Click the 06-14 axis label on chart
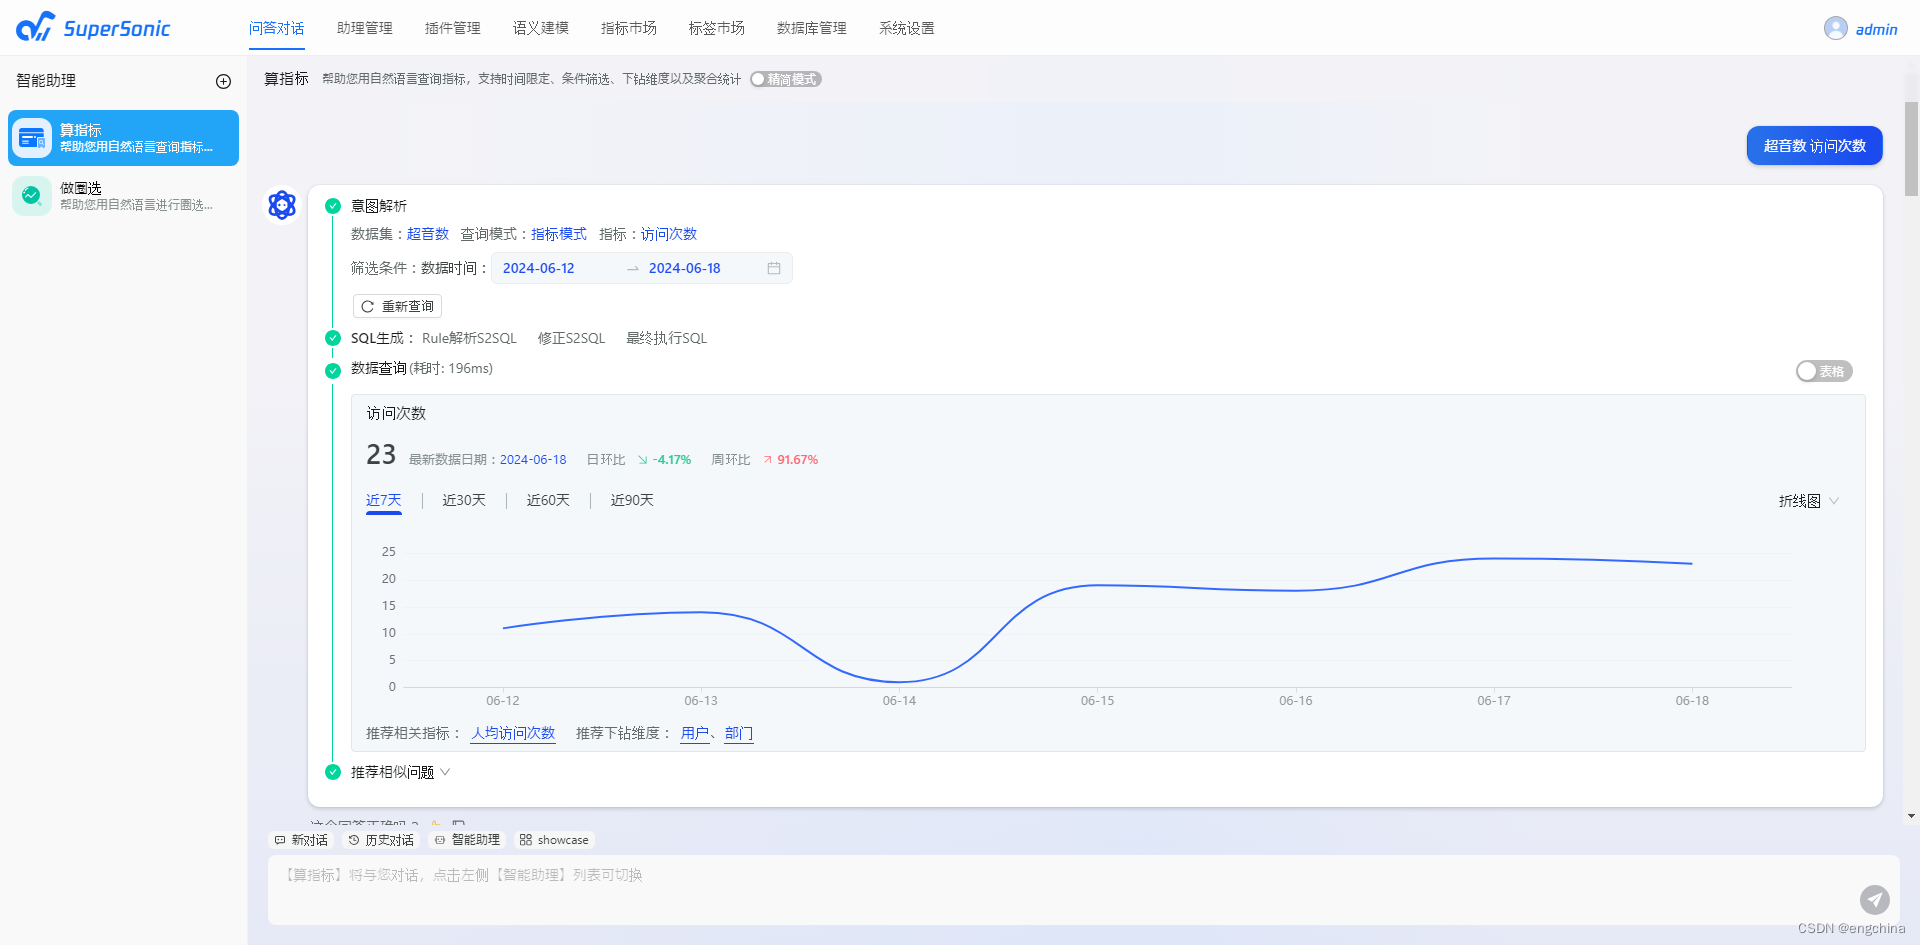 899,701
